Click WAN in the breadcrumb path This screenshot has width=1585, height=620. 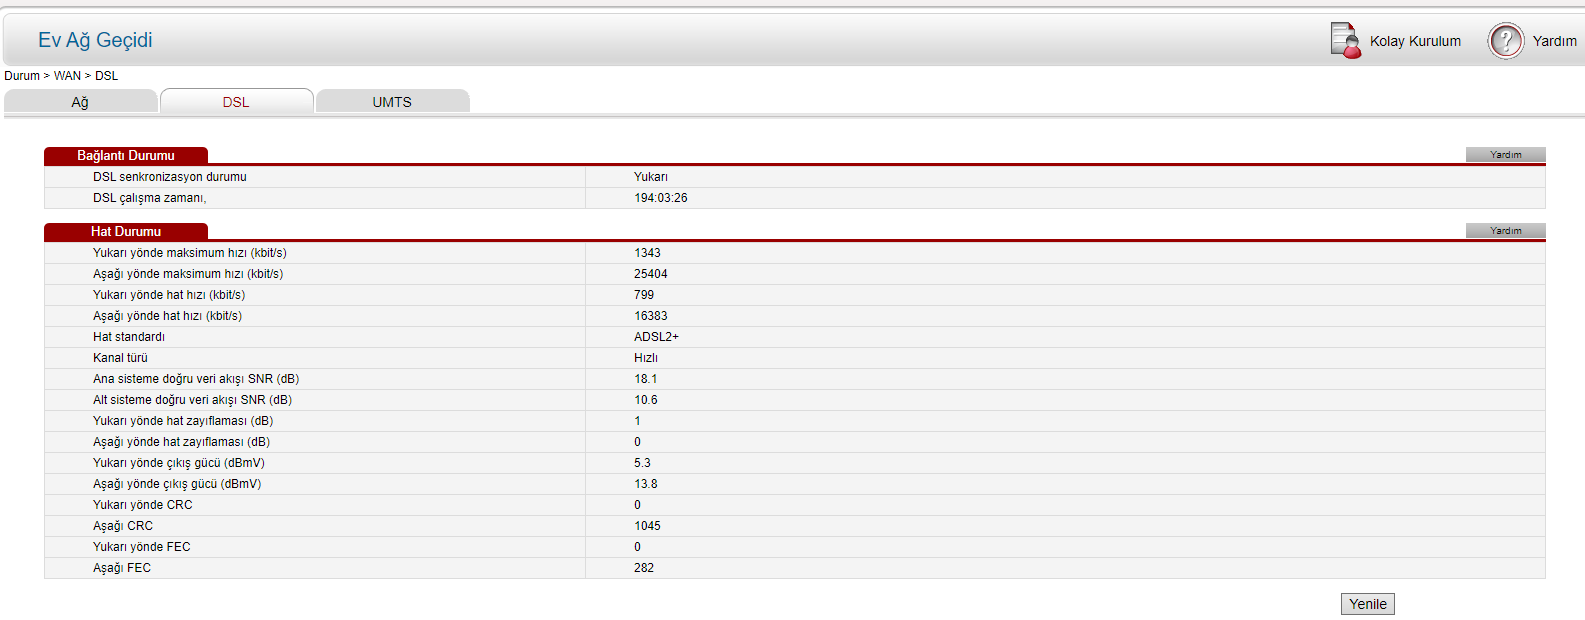pos(67,76)
